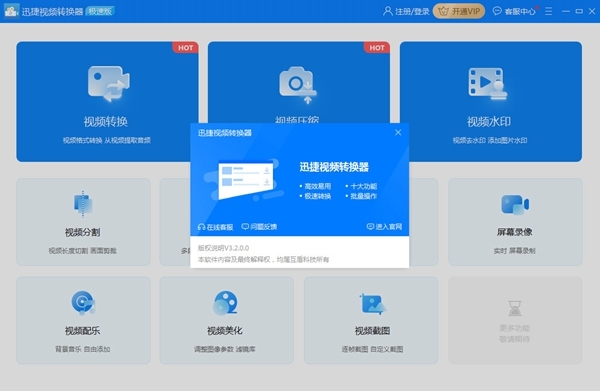
Task: Click the 本软件内容及最终解释权 copyright line
Action: coord(263,259)
